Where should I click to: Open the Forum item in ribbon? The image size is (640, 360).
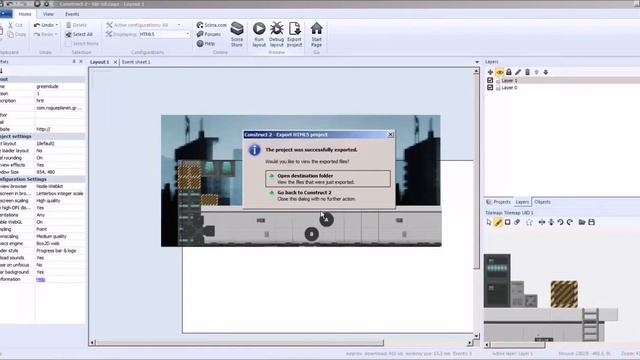coord(209,34)
